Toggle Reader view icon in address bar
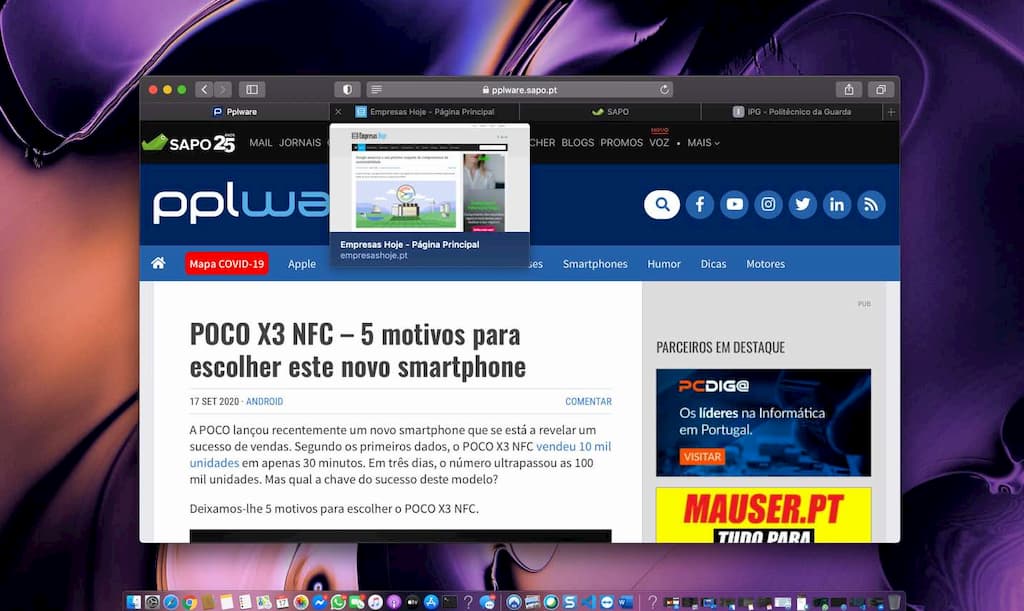 376,89
